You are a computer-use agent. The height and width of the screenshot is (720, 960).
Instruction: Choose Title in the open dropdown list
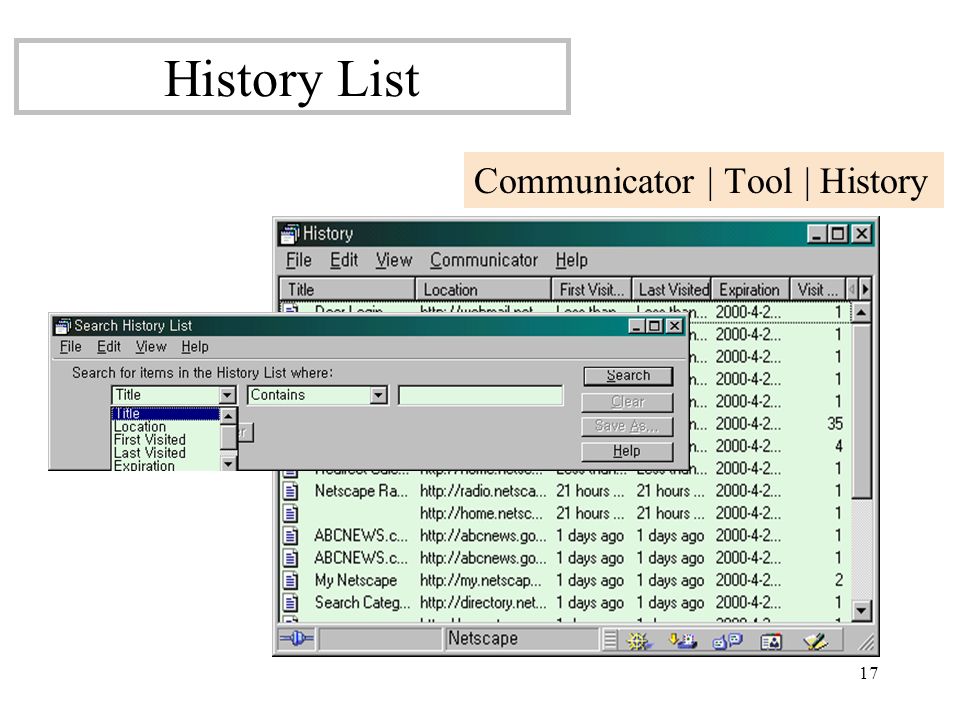(x=165, y=414)
